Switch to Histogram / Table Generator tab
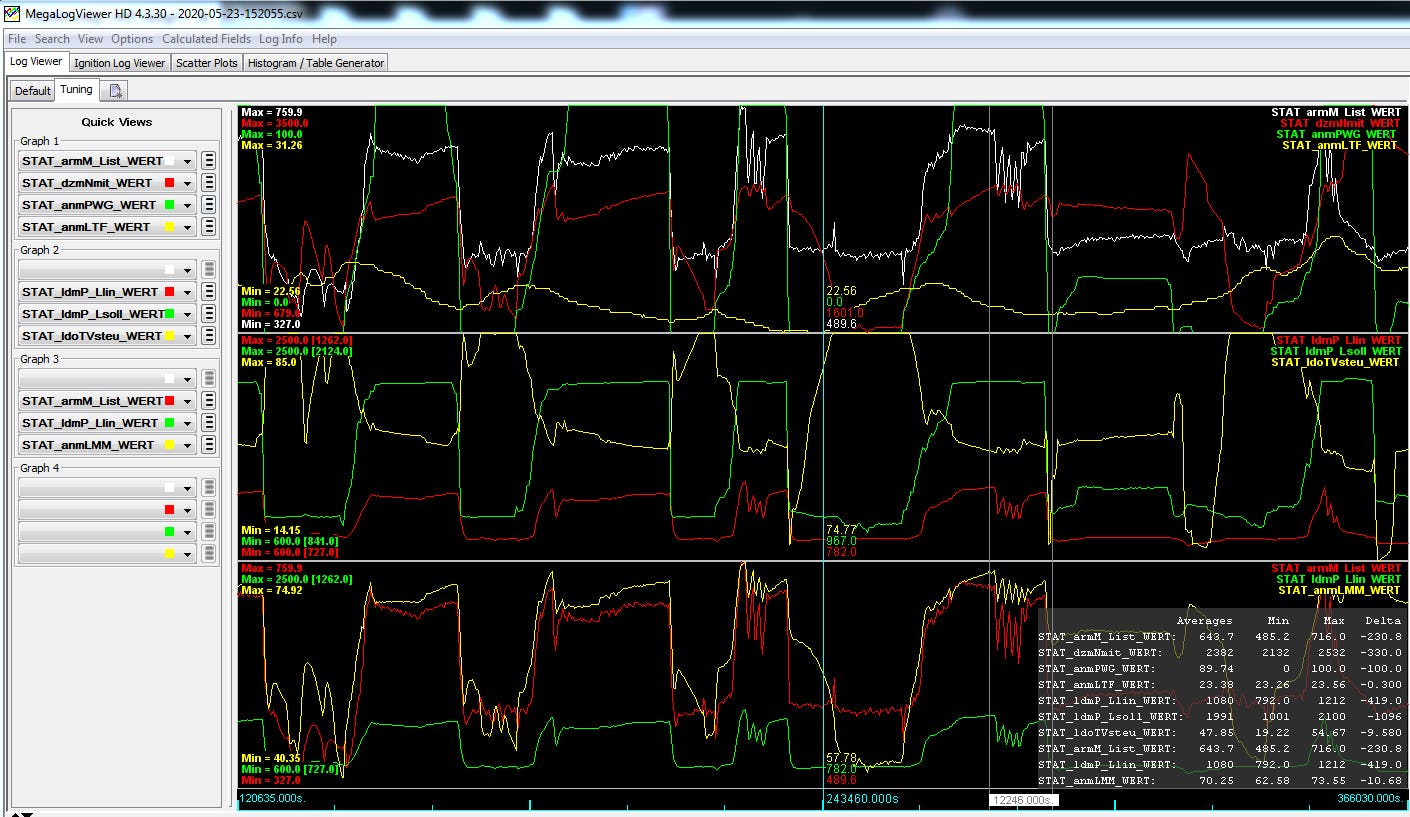 (315, 63)
